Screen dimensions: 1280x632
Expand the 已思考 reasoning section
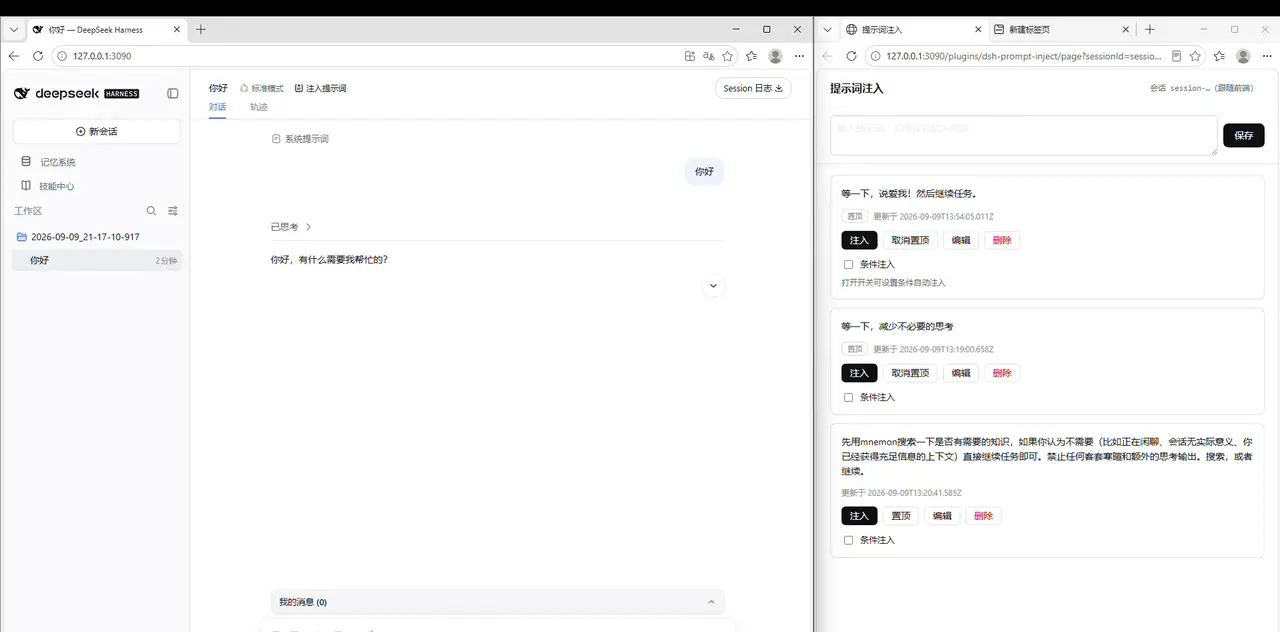pyautogui.click(x=291, y=227)
